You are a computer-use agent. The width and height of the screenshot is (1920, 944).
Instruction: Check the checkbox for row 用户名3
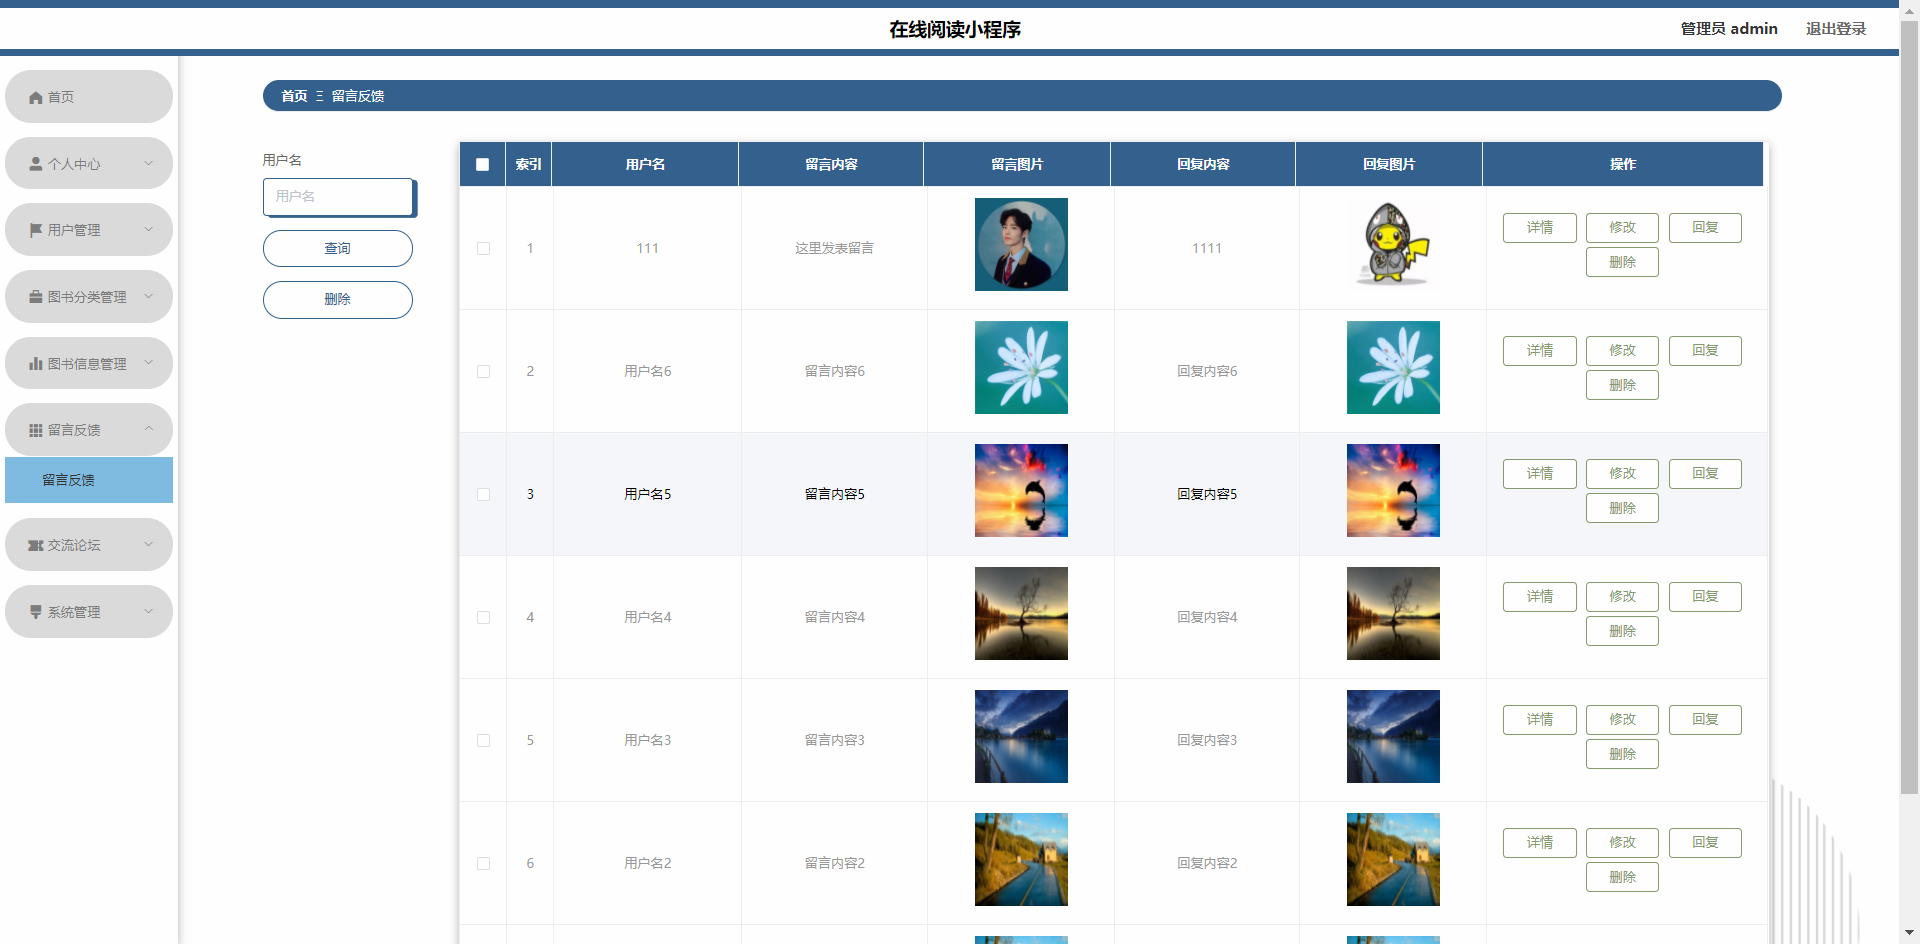tap(484, 740)
